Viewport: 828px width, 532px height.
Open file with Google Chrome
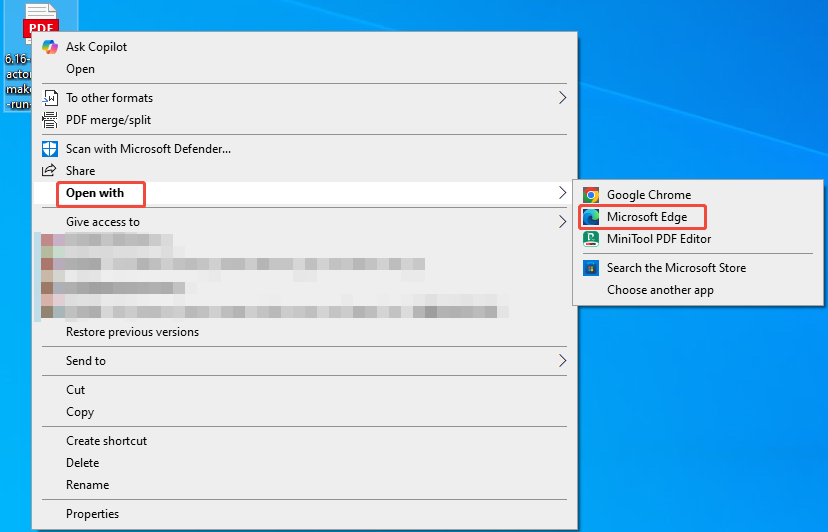(698, 195)
